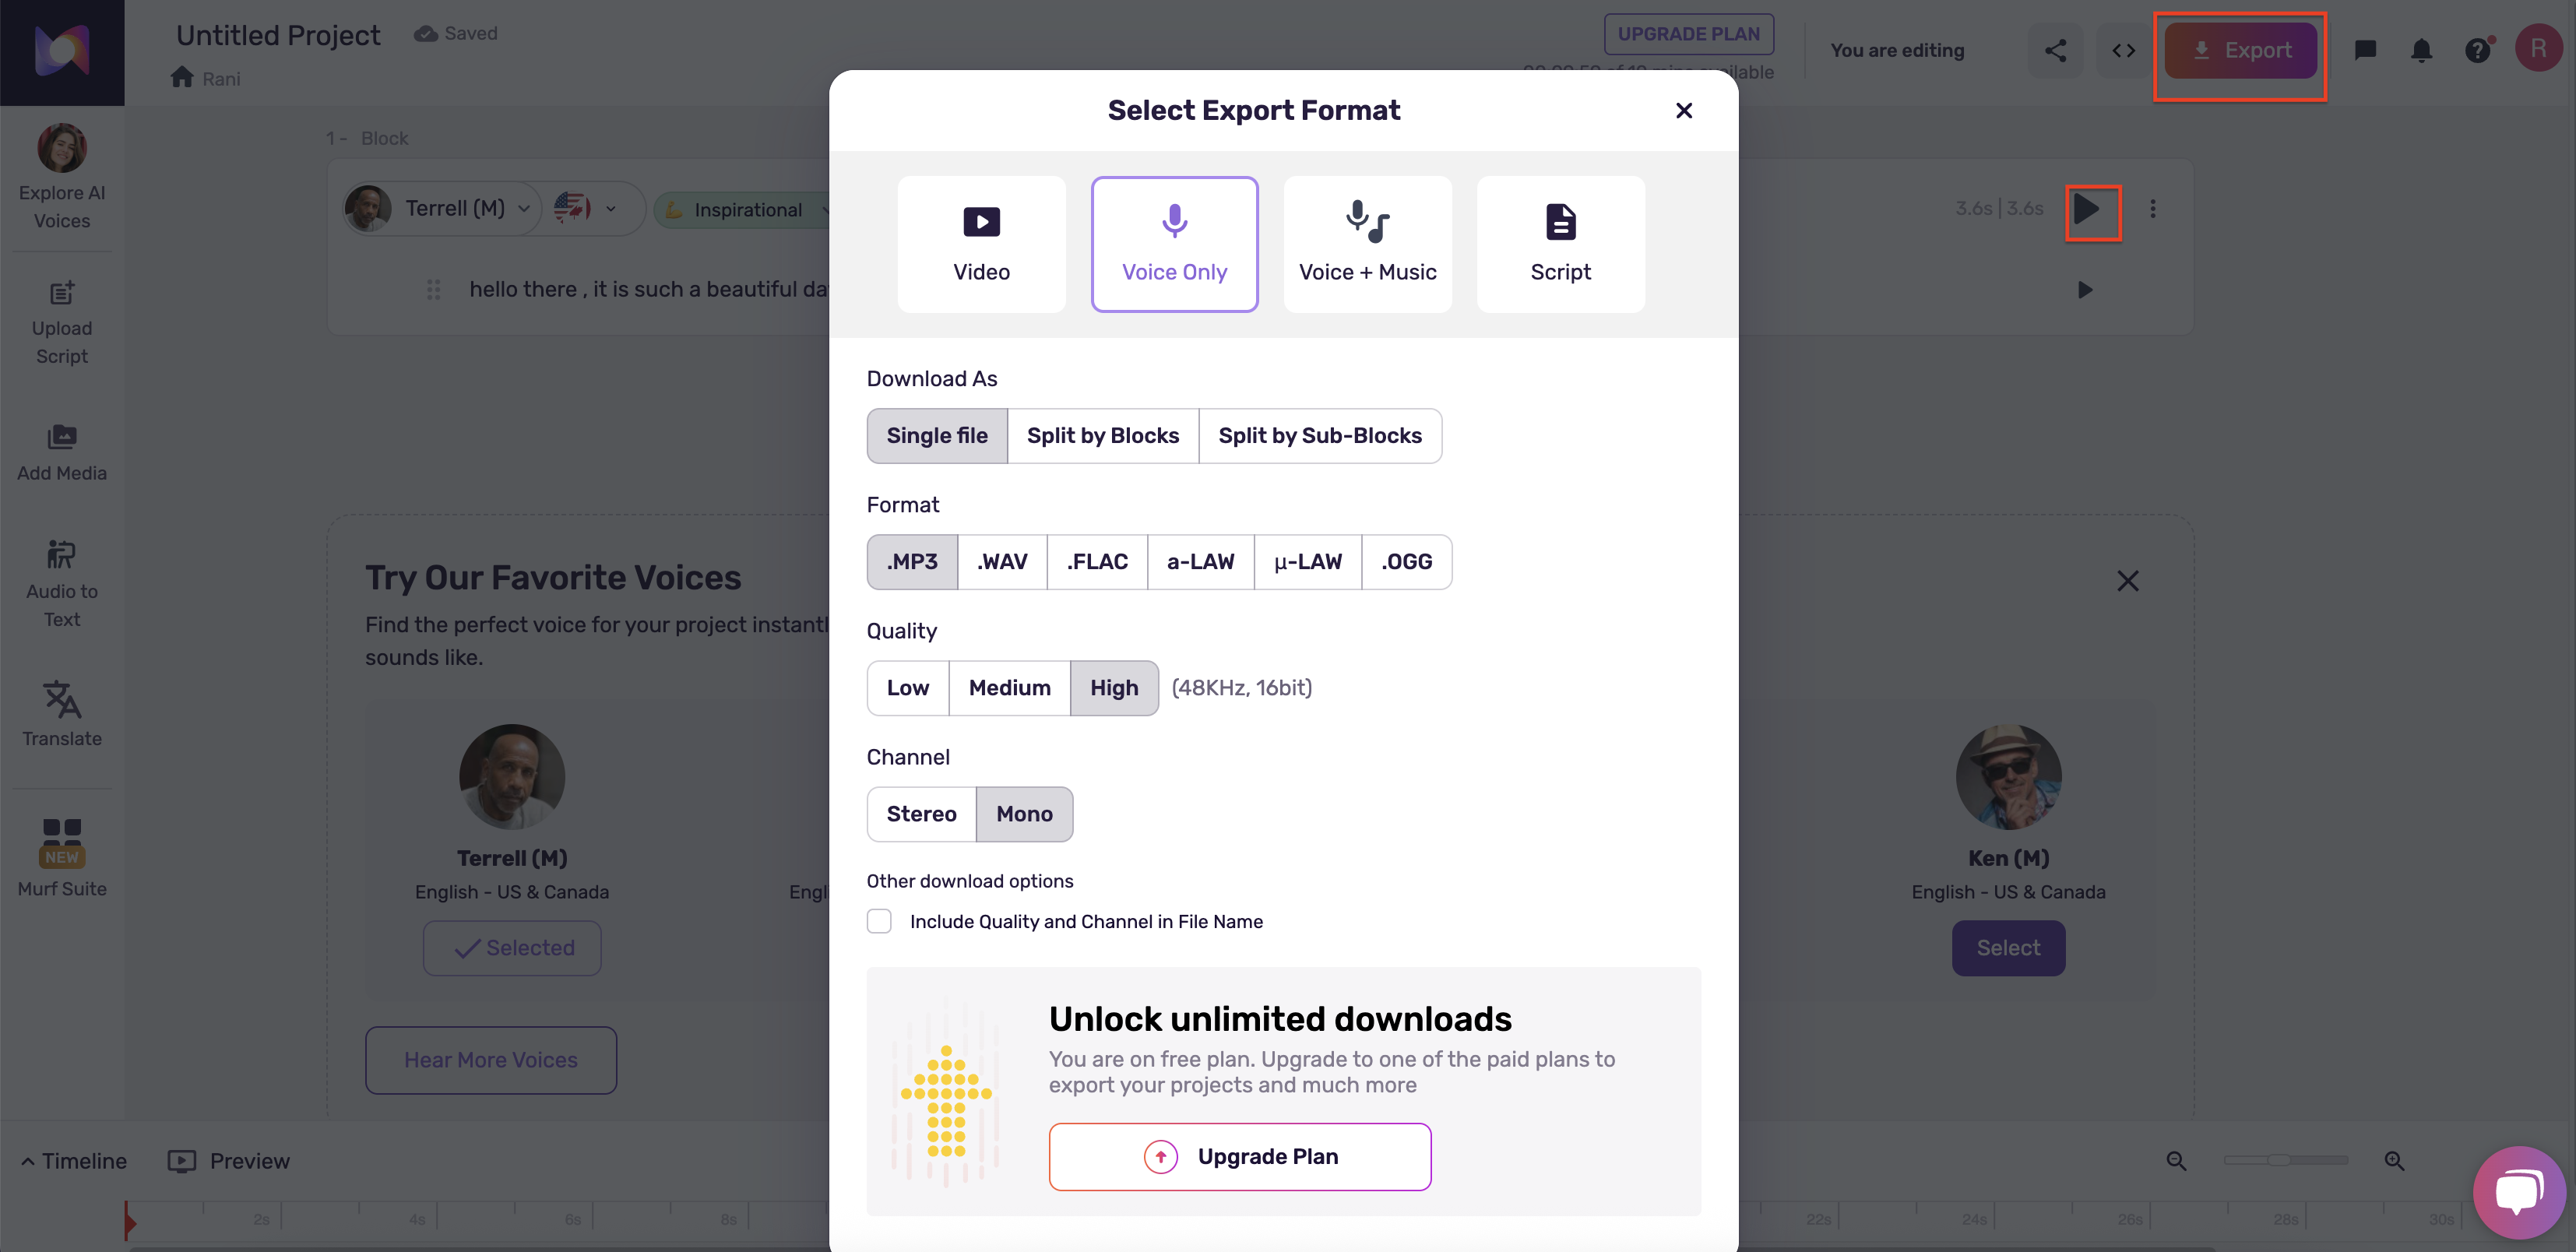
Task: Set quality to Medium
Action: coord(1009,688)
